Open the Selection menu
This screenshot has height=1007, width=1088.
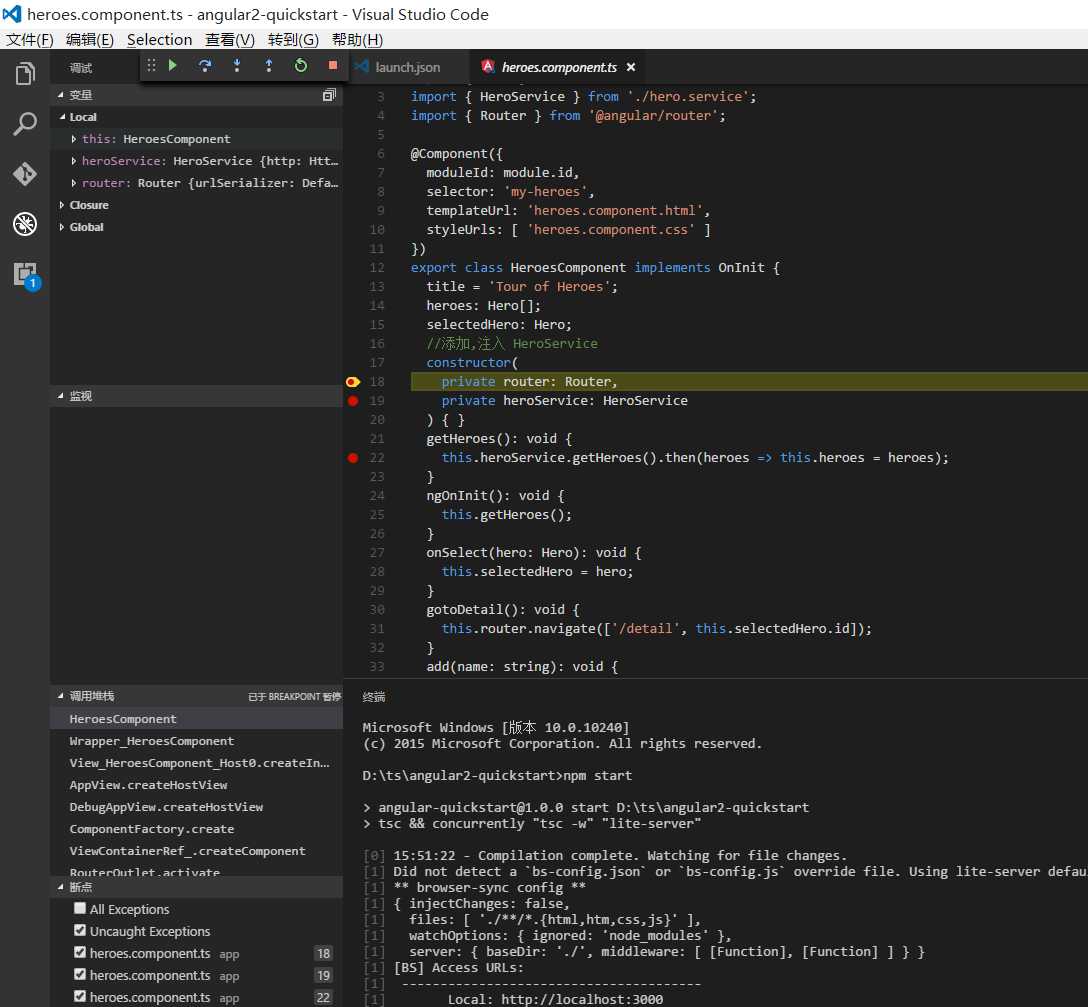point(160,40)
